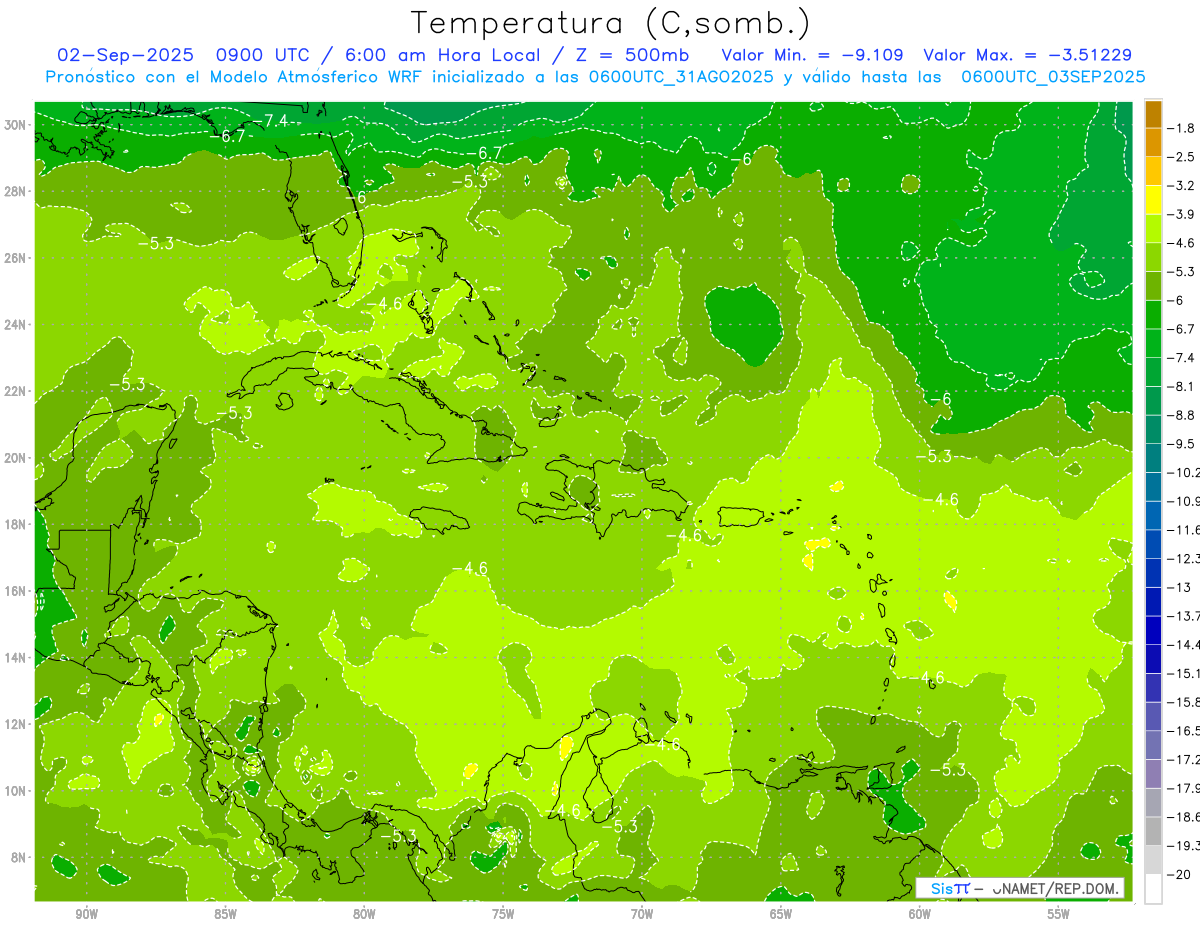Click the "-20" color scale value

click(x=1179, y=874)
